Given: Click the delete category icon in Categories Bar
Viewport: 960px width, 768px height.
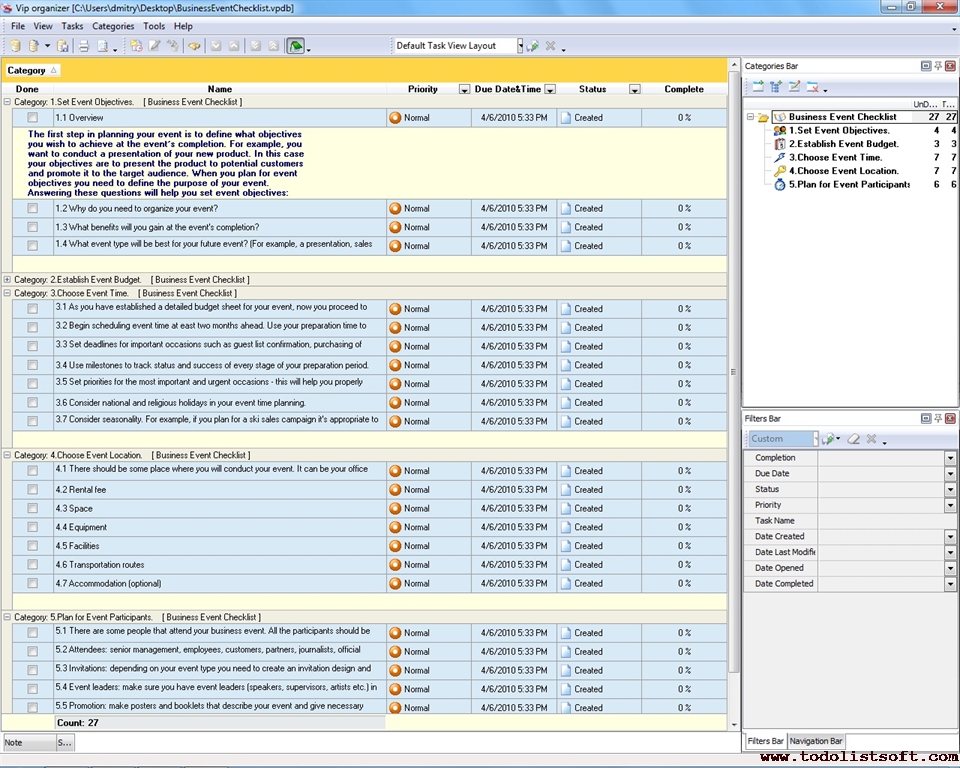Looking at the screenshot, I should click(813, 87).
